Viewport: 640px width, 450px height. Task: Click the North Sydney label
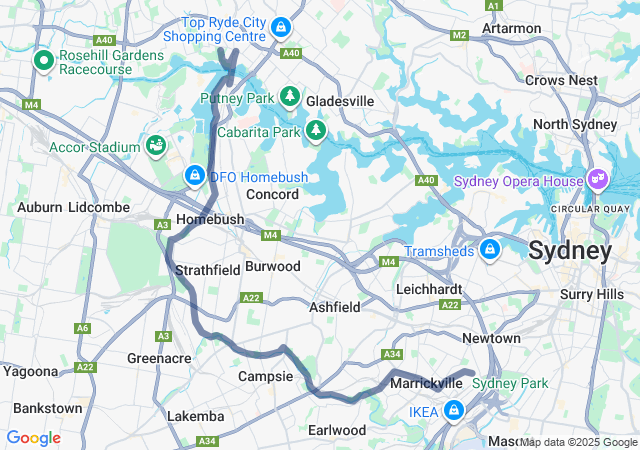click(x=575, y=125)
